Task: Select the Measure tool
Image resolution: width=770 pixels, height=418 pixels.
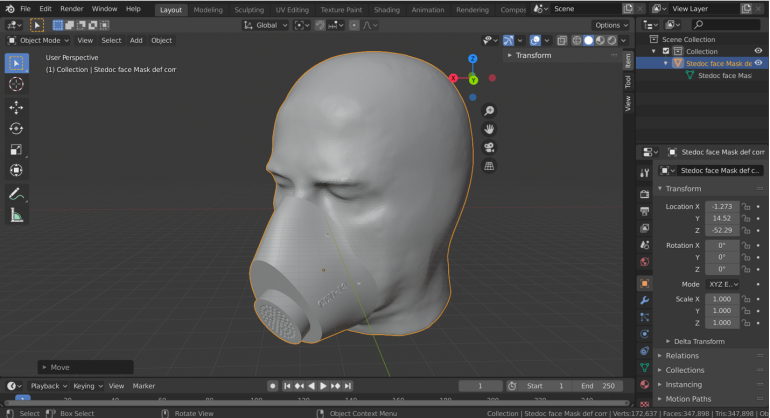Action: (x=16, y=215)
